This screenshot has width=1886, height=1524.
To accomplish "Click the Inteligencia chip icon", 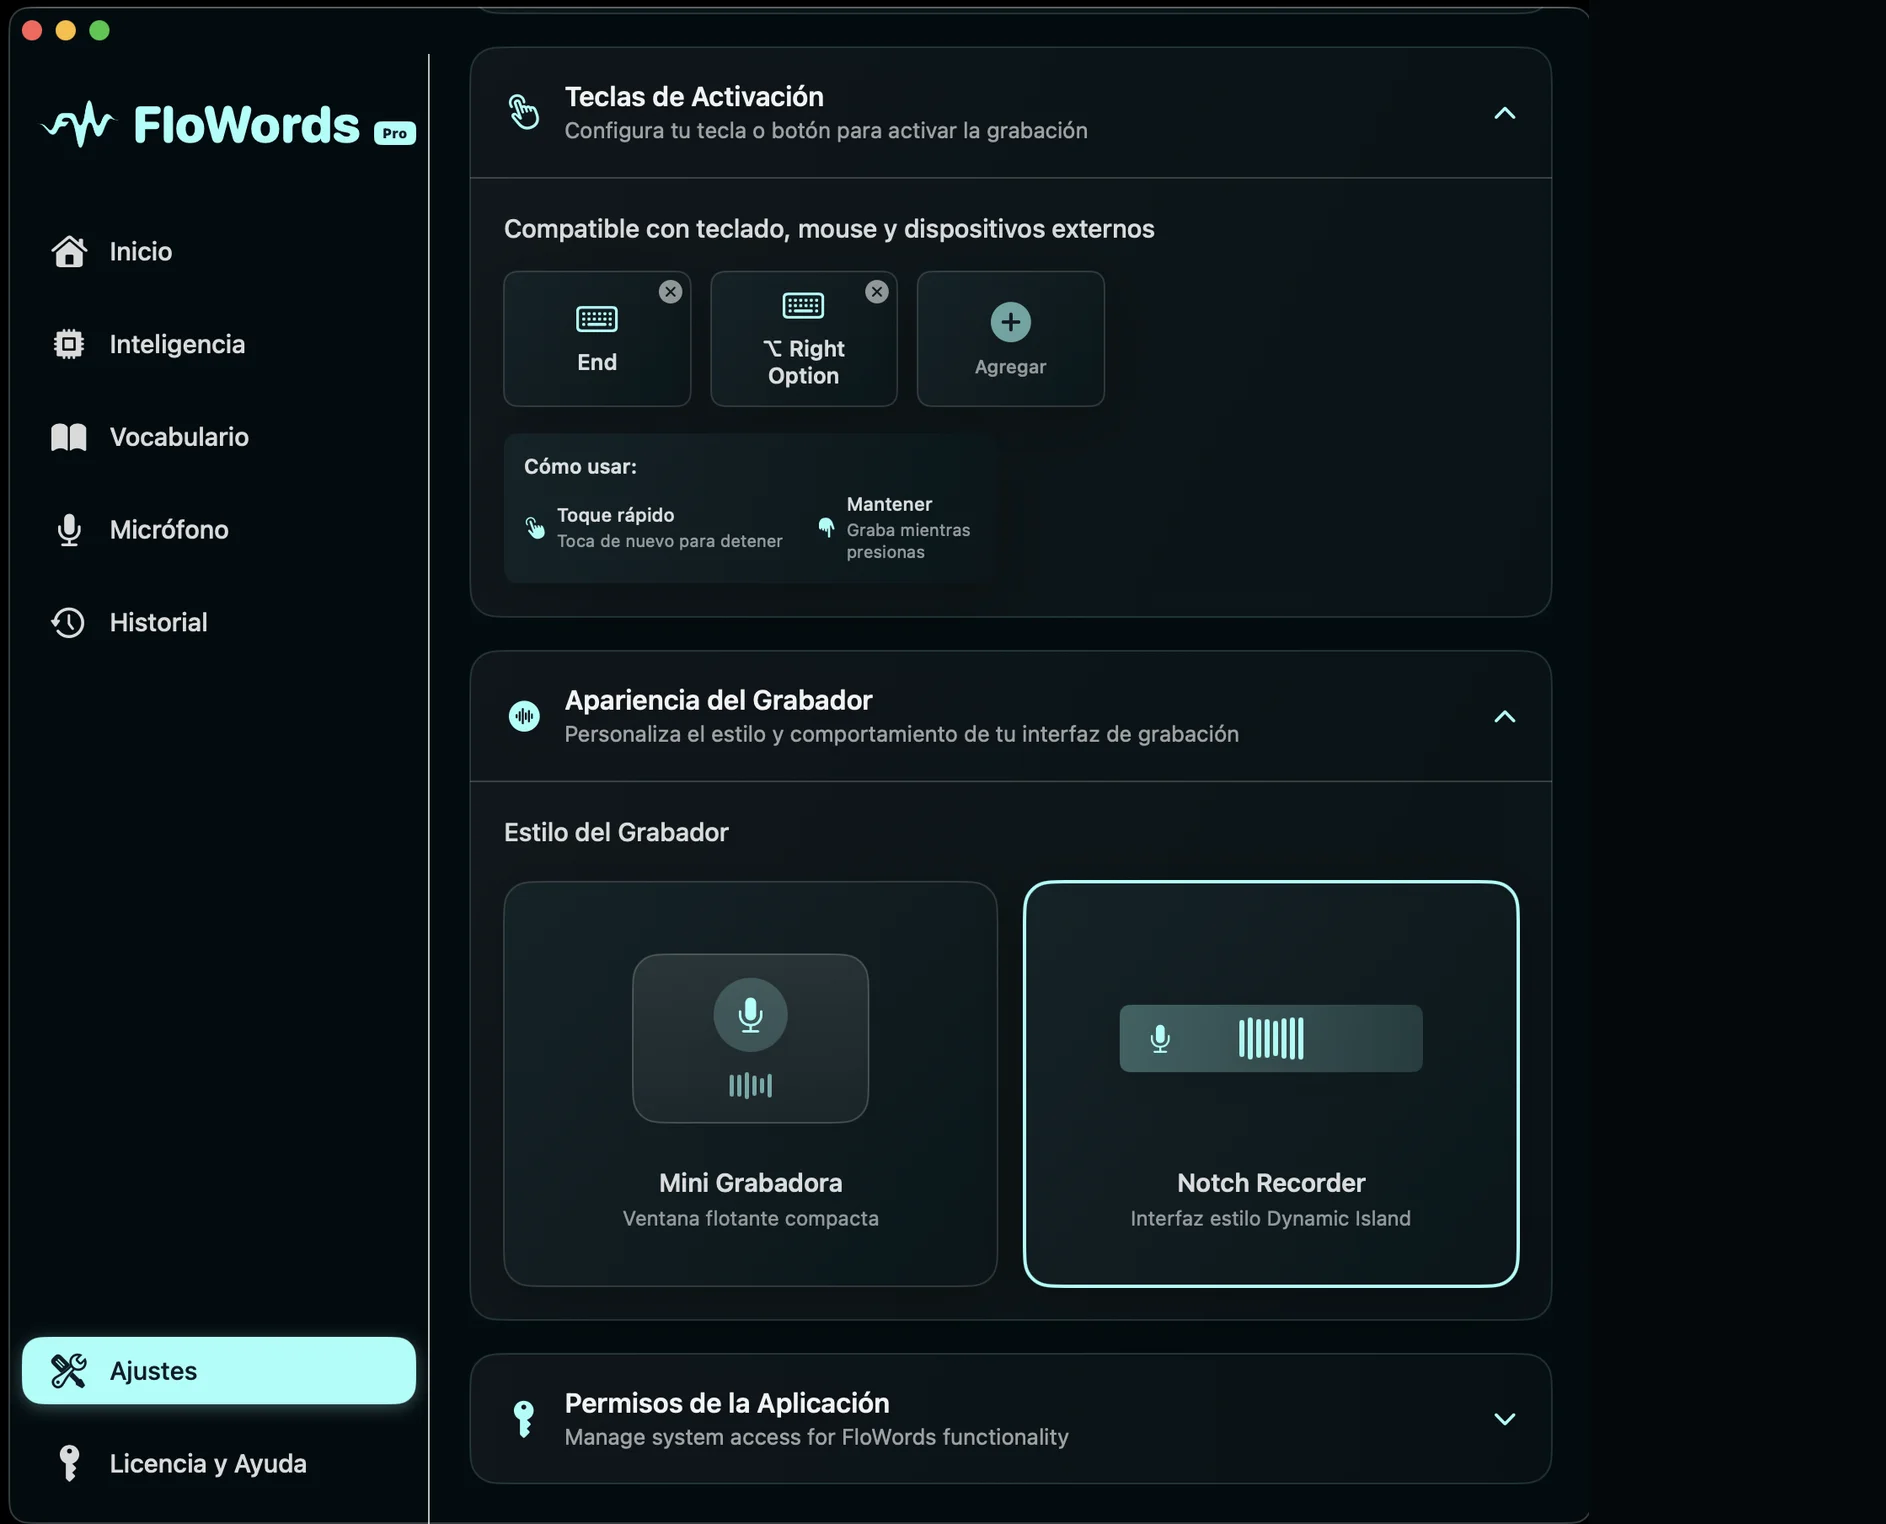I will pyautogui.click(x=69, y=344).
